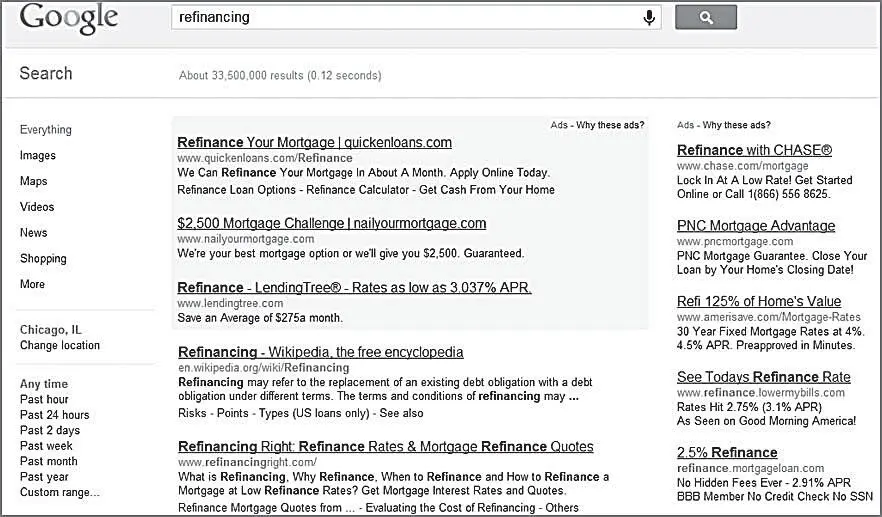The height and width of the screenshot is (517, 882).
Task: Select the Everything filter
Action: pyautogui.click(x=46, y=129)
